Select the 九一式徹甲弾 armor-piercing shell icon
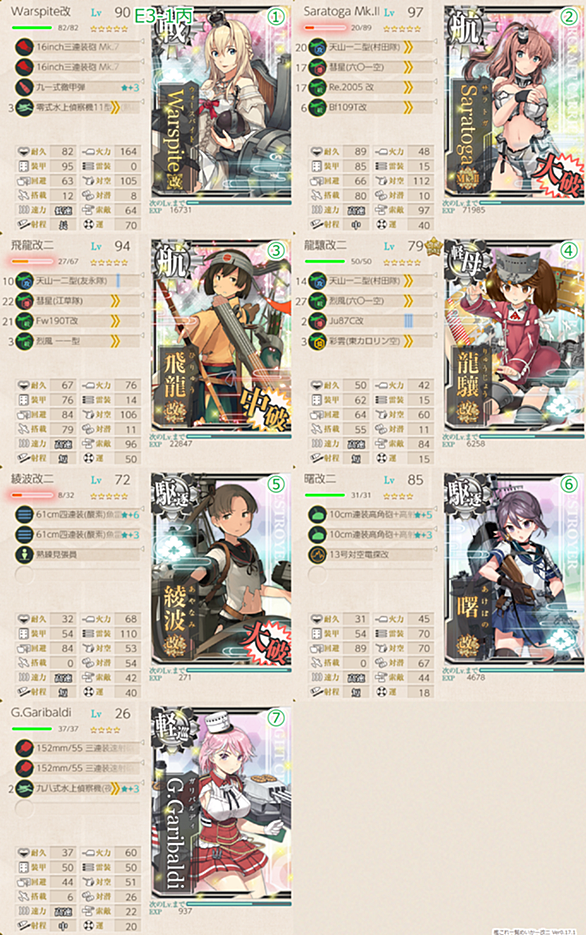The height and width of the screenshot is (935, 586). coord(24,87)
